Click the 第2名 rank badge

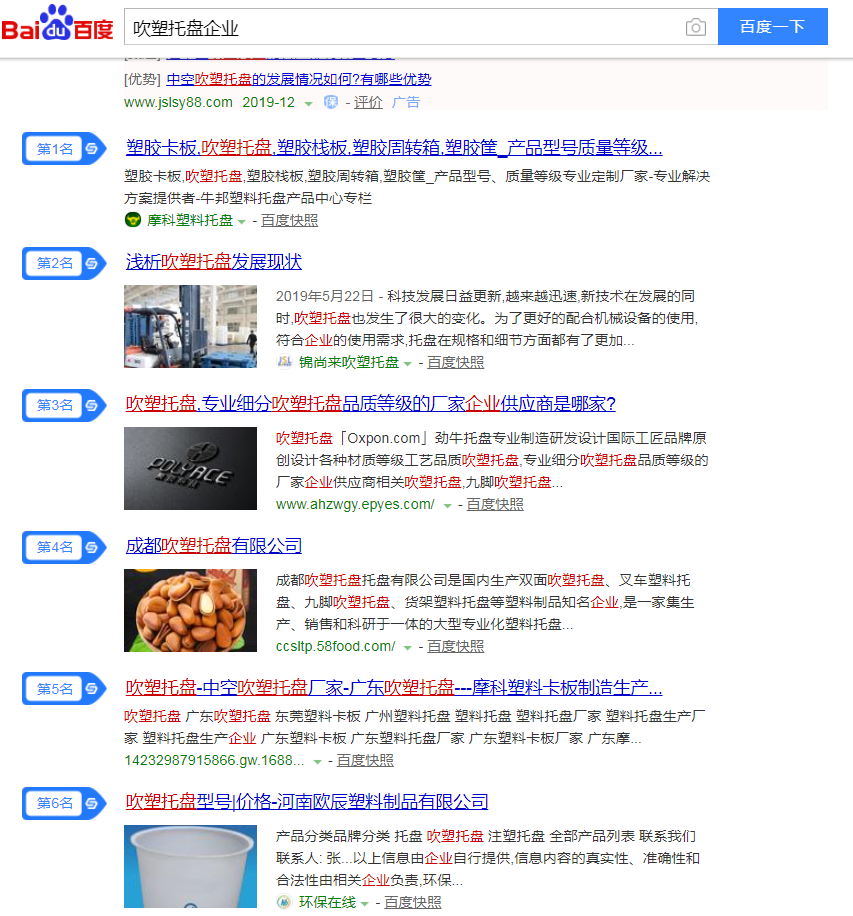(x=64, y=263)
